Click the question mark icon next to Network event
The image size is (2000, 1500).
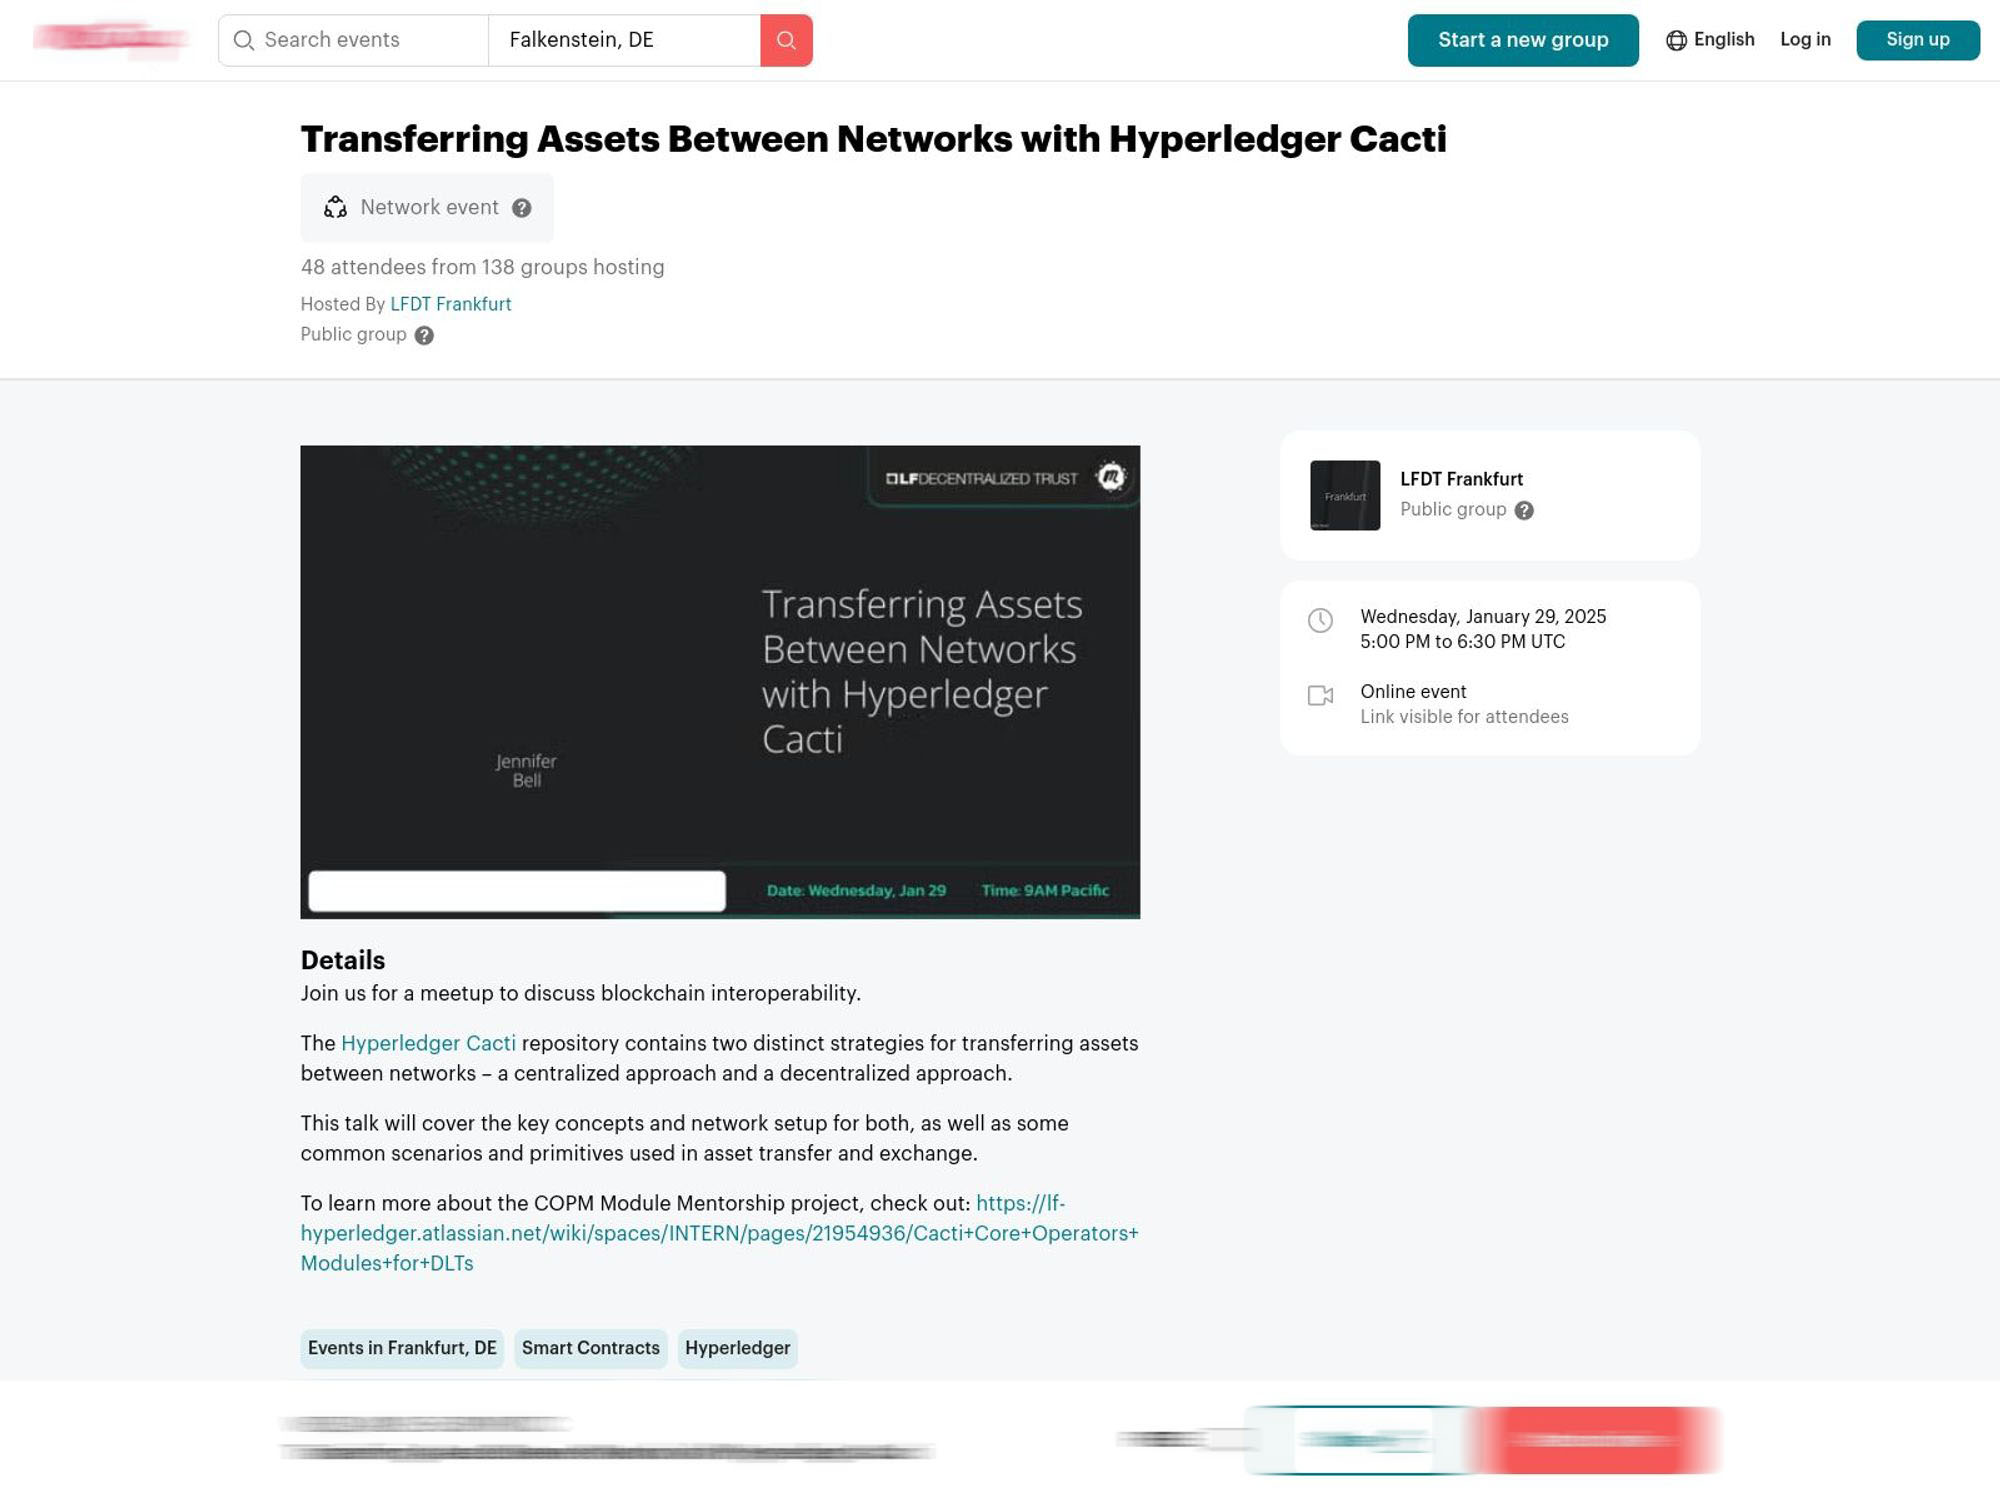[x=520, y=206]
